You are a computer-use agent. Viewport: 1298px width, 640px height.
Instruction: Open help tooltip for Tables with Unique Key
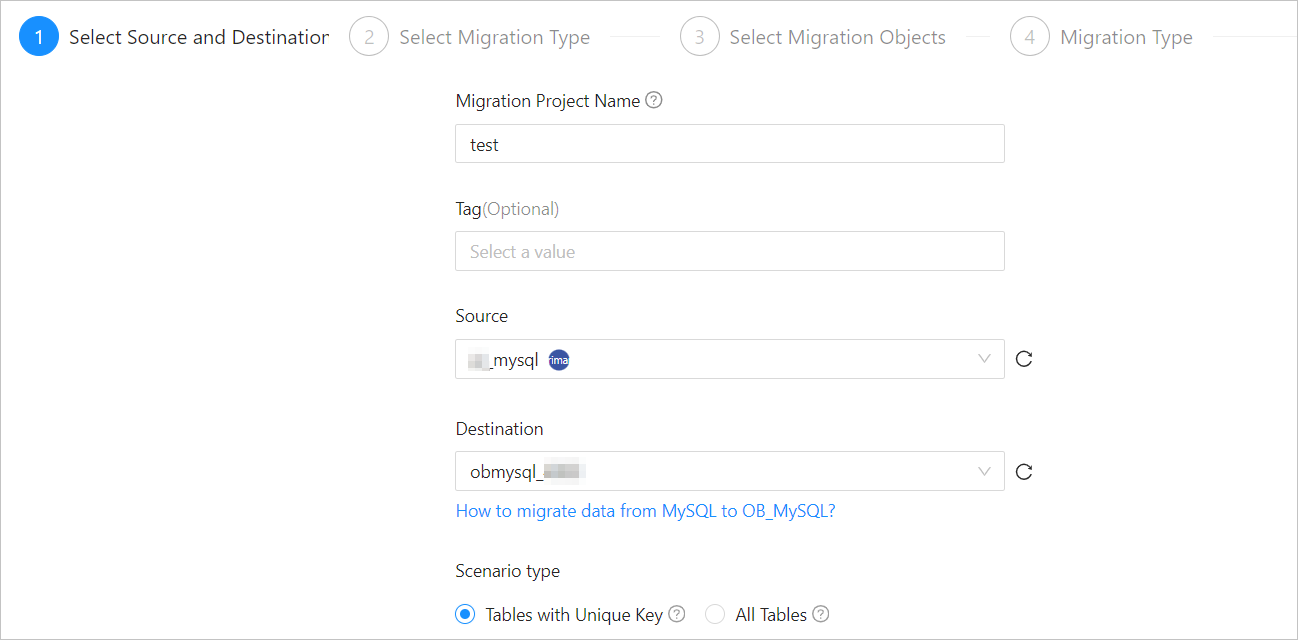click(x=677, y=614)
